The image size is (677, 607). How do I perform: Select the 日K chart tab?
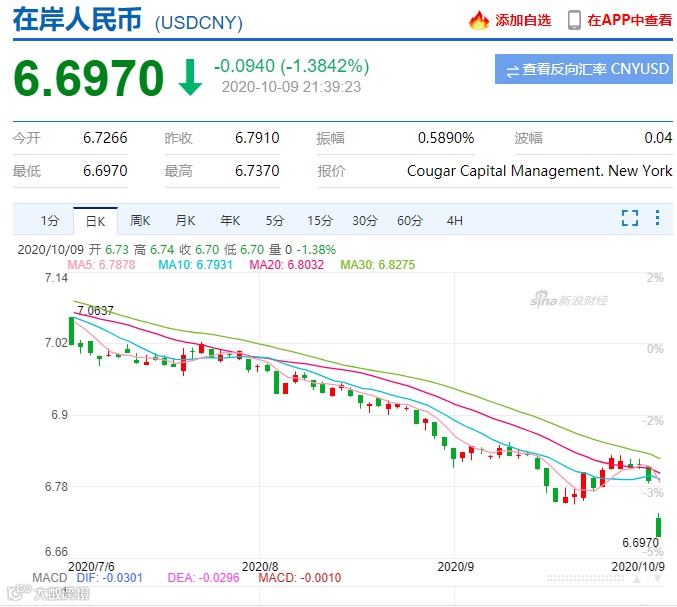95,221
